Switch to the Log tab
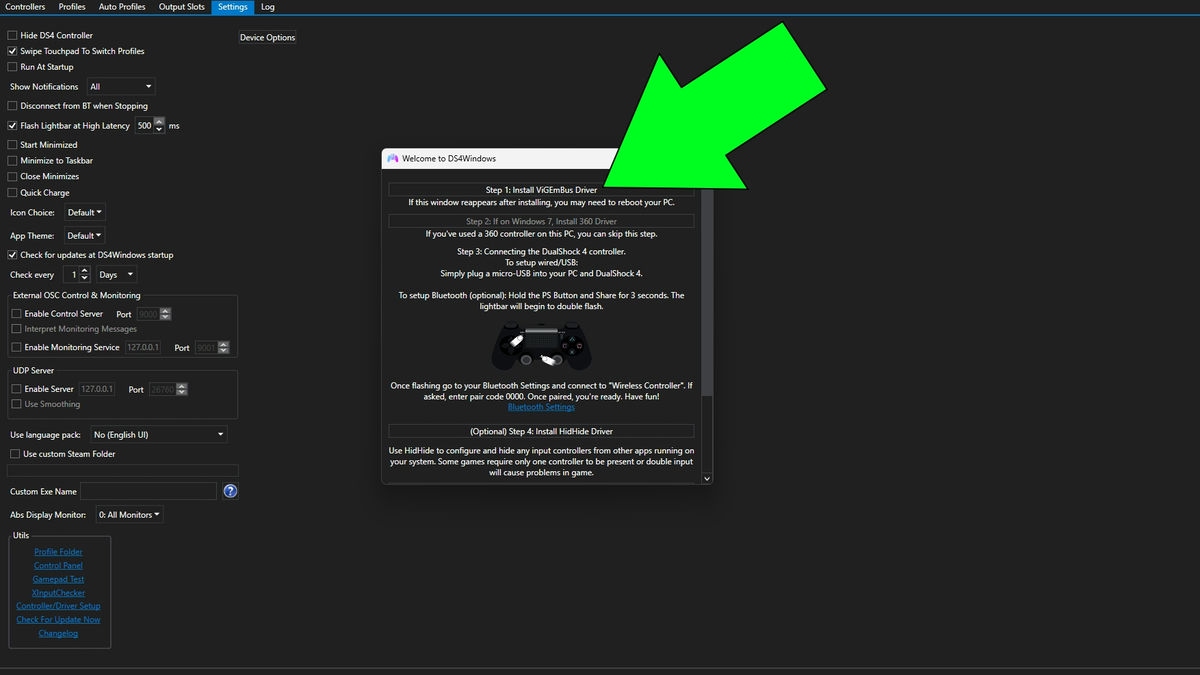Image resolution: width=1200 pixels, height=675 pixels. pyautogui.click(x=267, y=7)
